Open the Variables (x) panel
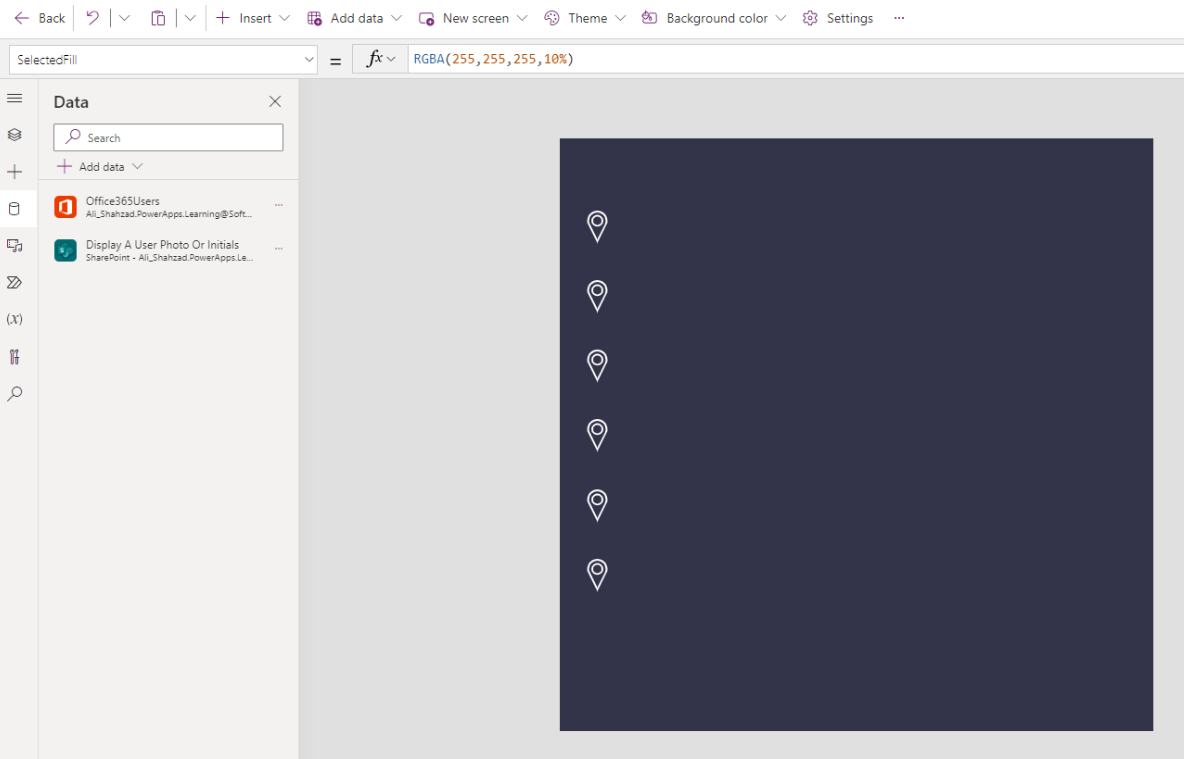Screen dimensions: 1184x759 click(x=14, y=319)
